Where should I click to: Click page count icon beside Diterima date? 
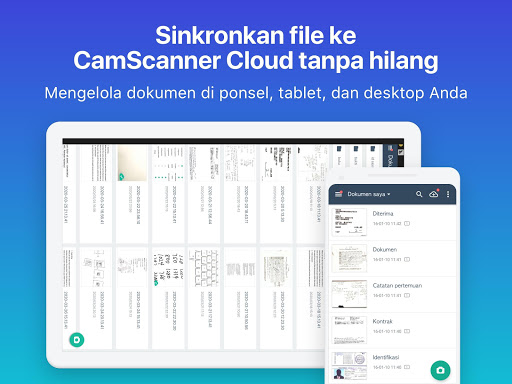point(407,223)
